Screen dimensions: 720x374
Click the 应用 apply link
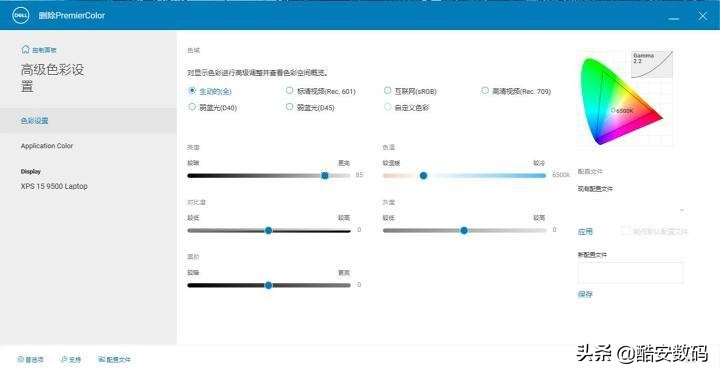tap(585, 232)
